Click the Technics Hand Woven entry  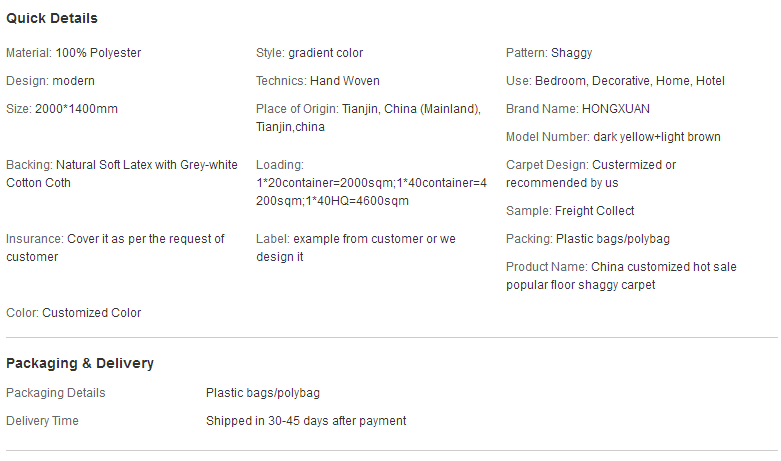coord(318,81)
